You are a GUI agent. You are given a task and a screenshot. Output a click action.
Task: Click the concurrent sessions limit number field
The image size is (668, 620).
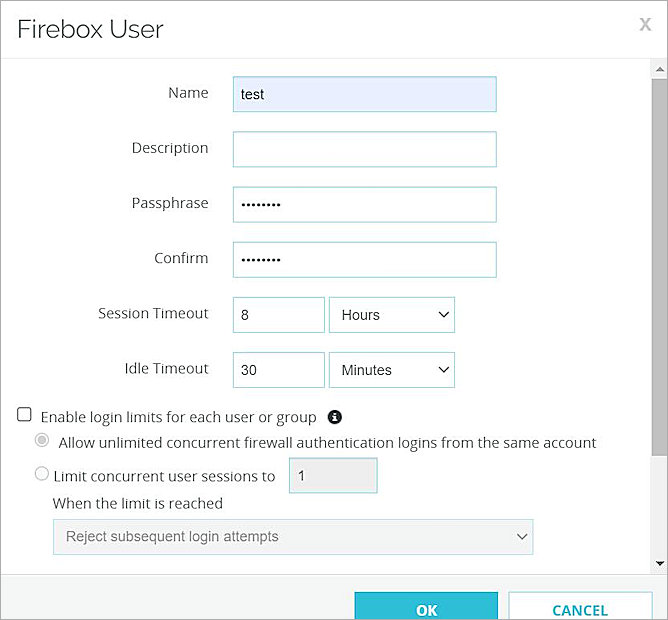tap(333, 476)
